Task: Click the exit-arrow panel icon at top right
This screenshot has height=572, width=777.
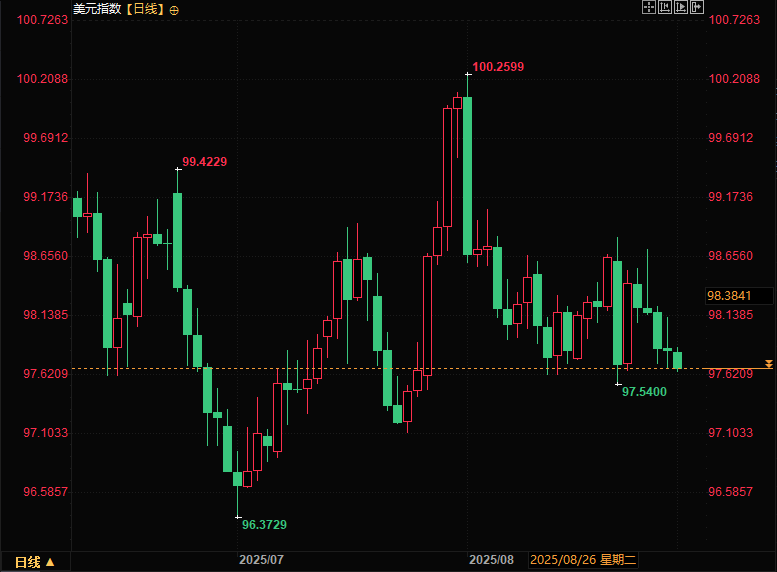Action: click(697, 7)
